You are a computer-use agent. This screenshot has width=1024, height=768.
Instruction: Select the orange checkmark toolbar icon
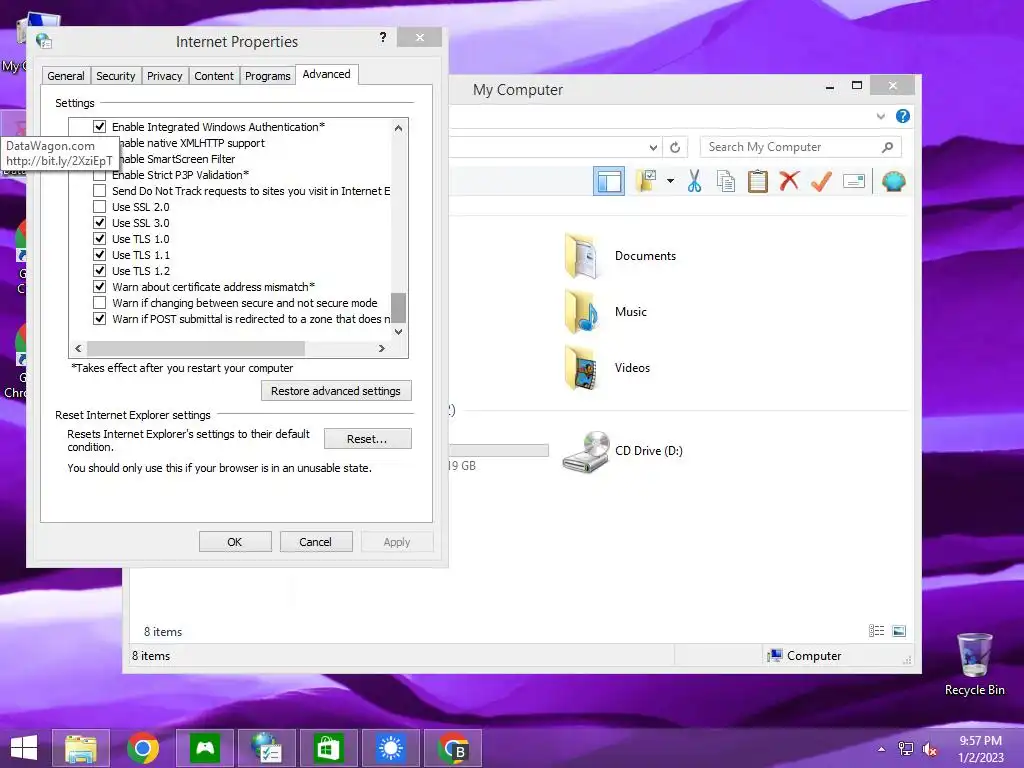[821, 181]
